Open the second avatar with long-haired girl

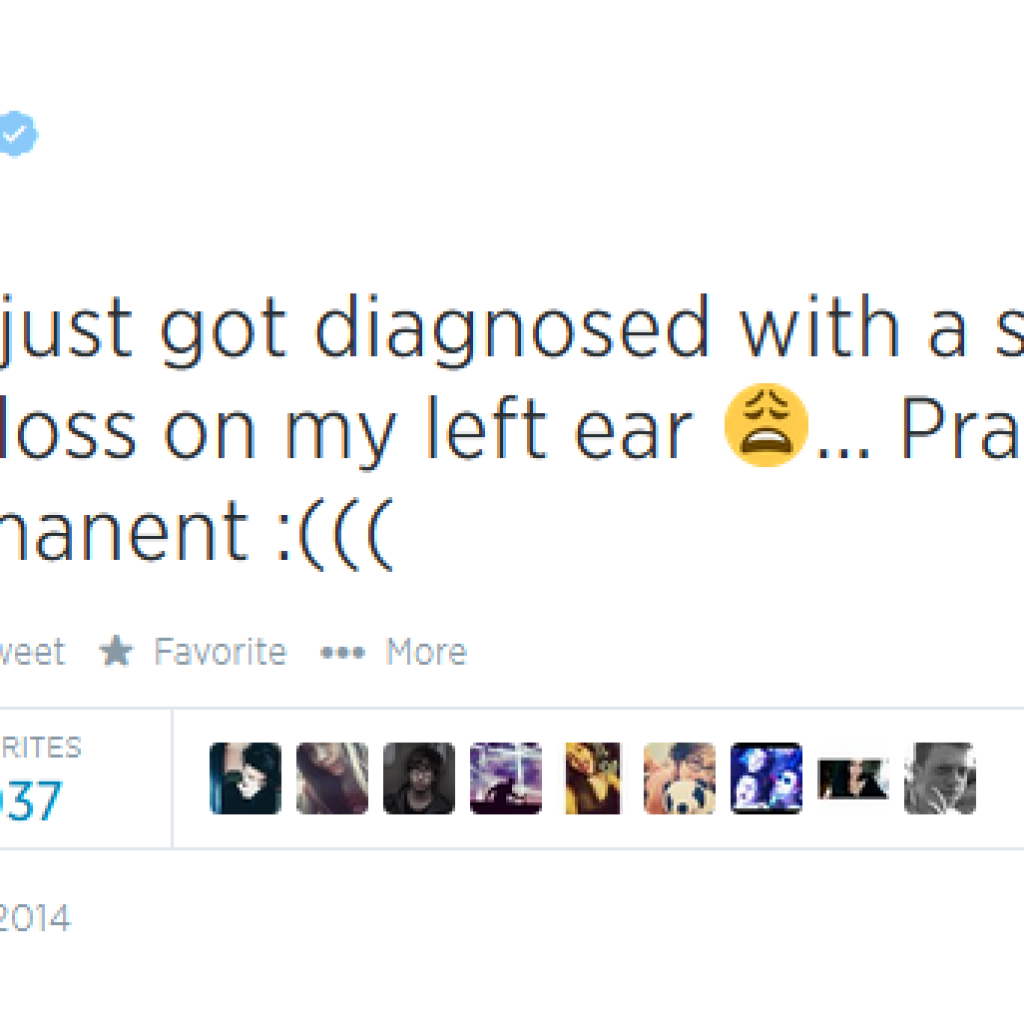[332, 778]
